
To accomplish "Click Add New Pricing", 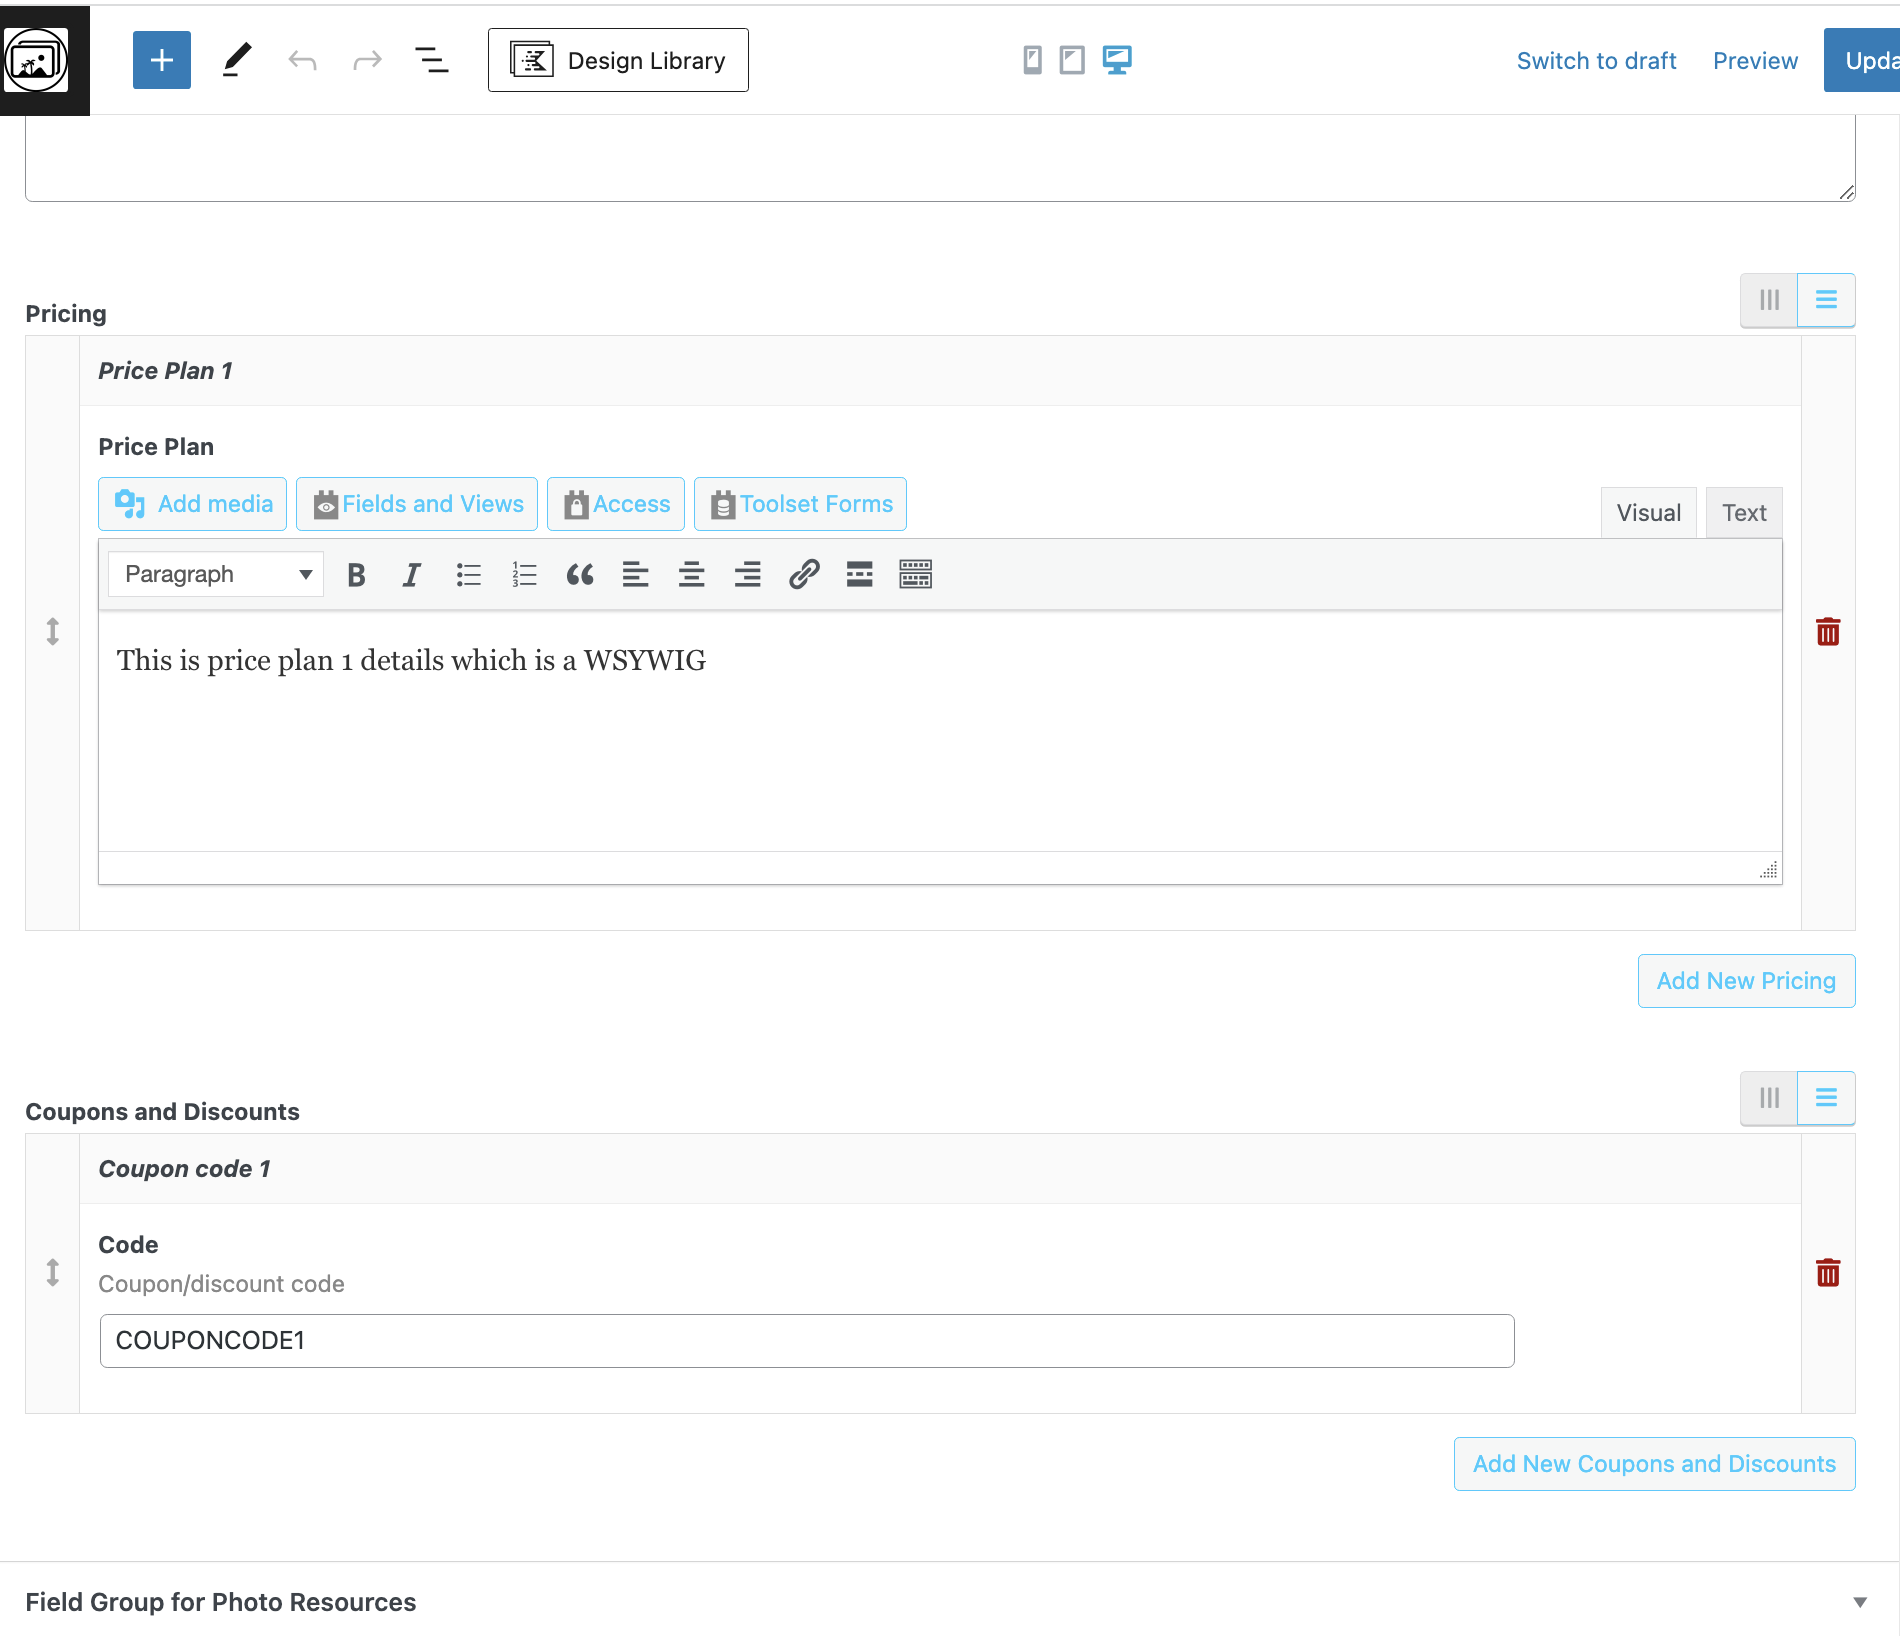I will coord(1746,981).
